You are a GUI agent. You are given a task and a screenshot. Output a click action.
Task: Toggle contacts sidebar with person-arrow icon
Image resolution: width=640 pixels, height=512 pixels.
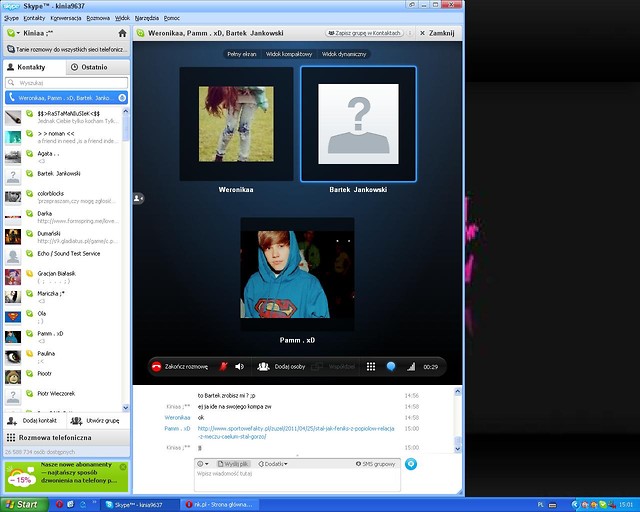(138, 198)
